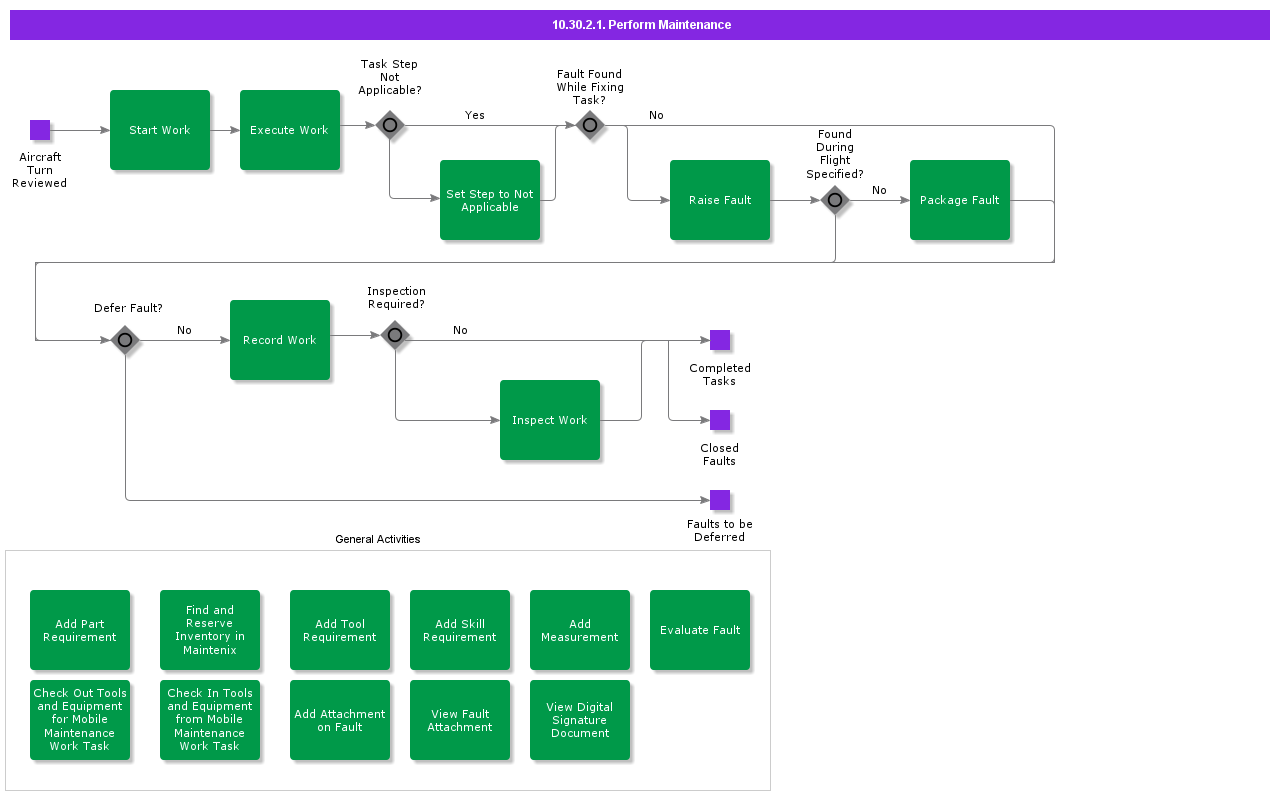Screen dimensions: 1280x800
Task: Click the Raise Fault activity
Action: (720, 200)
